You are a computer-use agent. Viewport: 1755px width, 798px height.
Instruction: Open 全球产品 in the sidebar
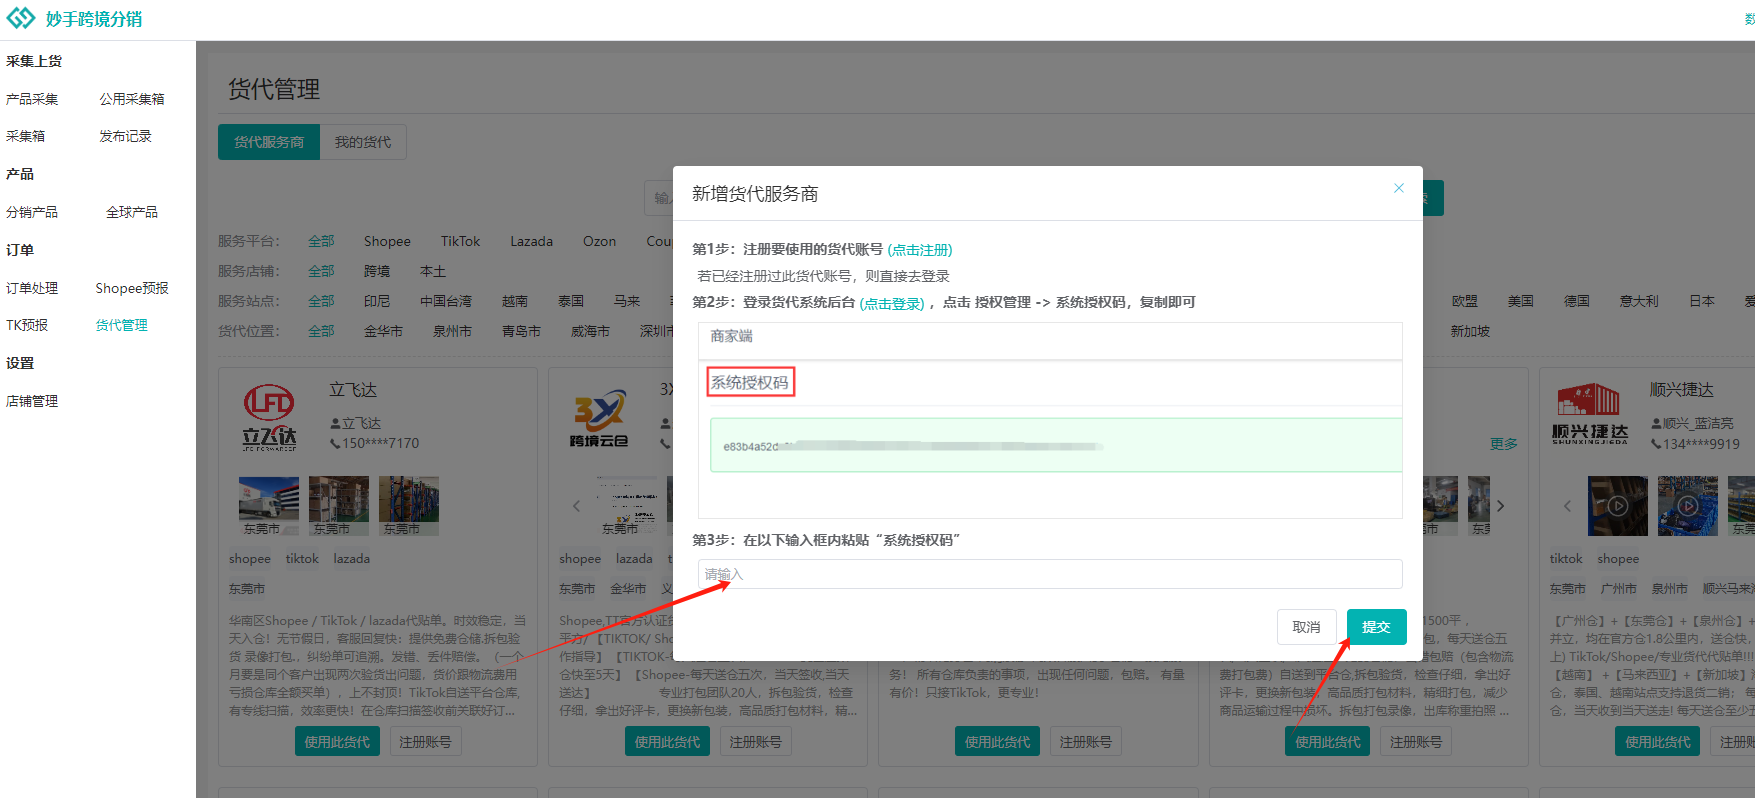pos(132,212)
